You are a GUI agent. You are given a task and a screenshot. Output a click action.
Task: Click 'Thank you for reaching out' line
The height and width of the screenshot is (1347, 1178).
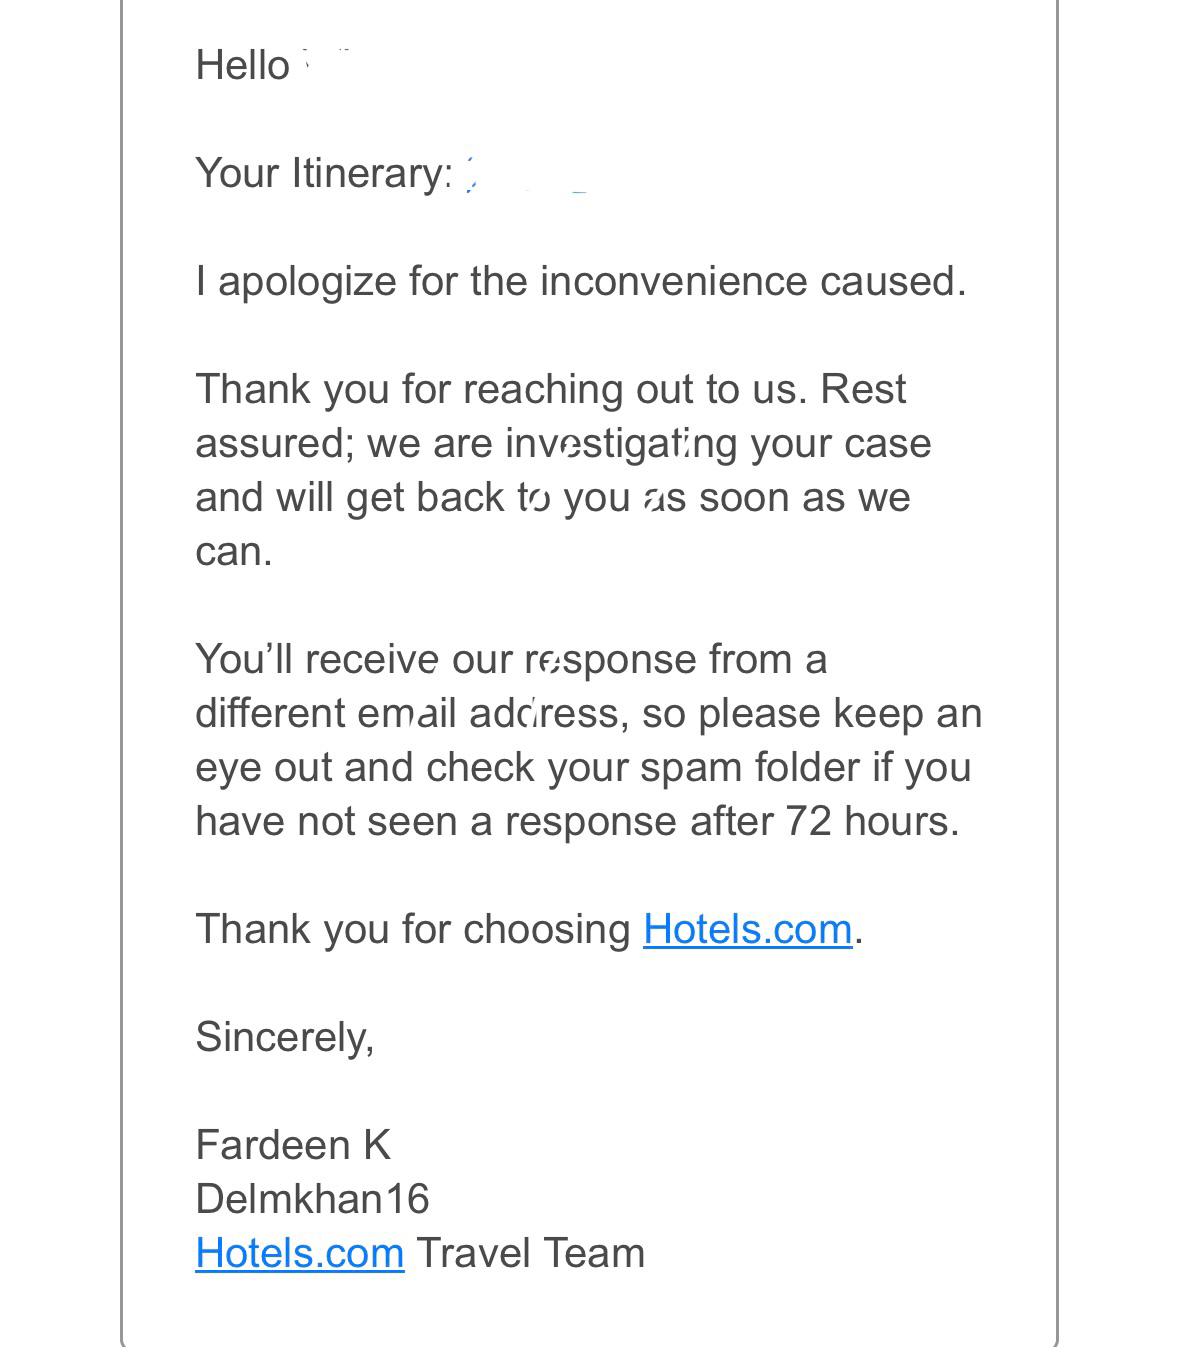(x=551, y=389)
